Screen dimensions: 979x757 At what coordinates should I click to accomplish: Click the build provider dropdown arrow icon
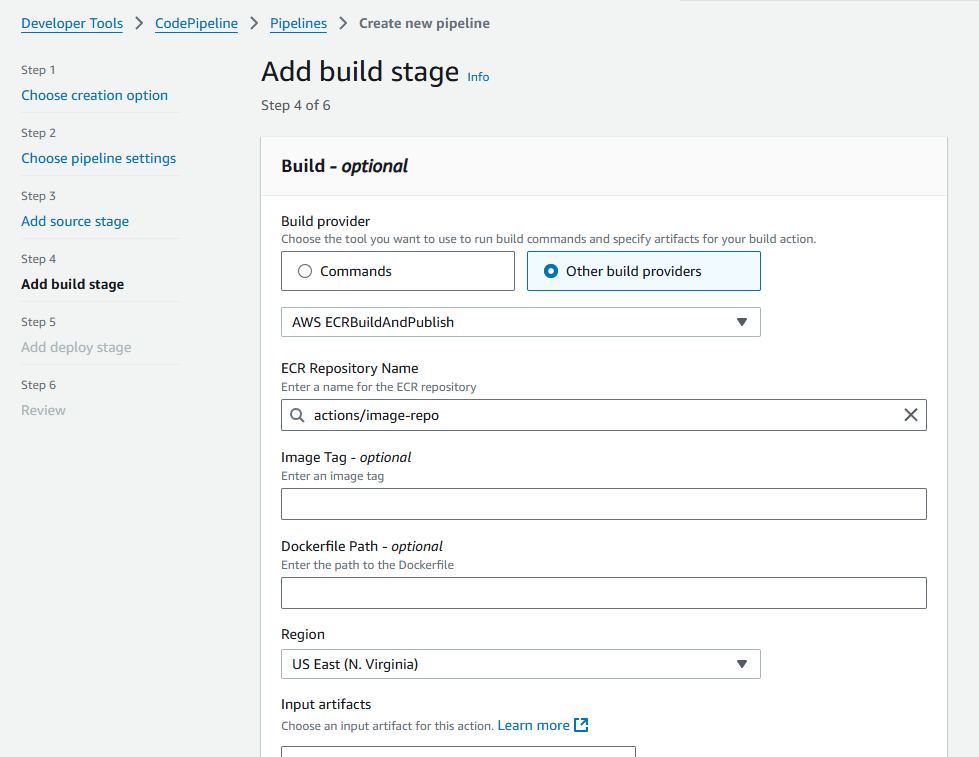741,322
